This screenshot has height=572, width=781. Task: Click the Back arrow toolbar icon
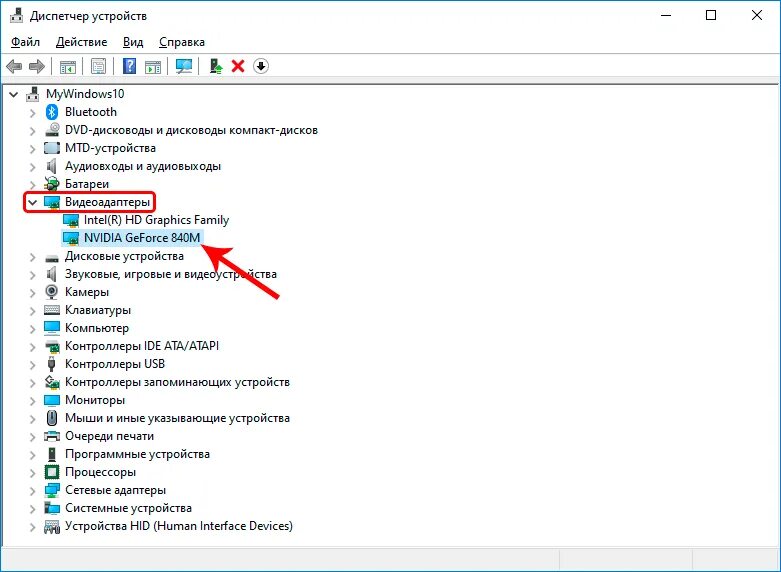coord(14,66)
